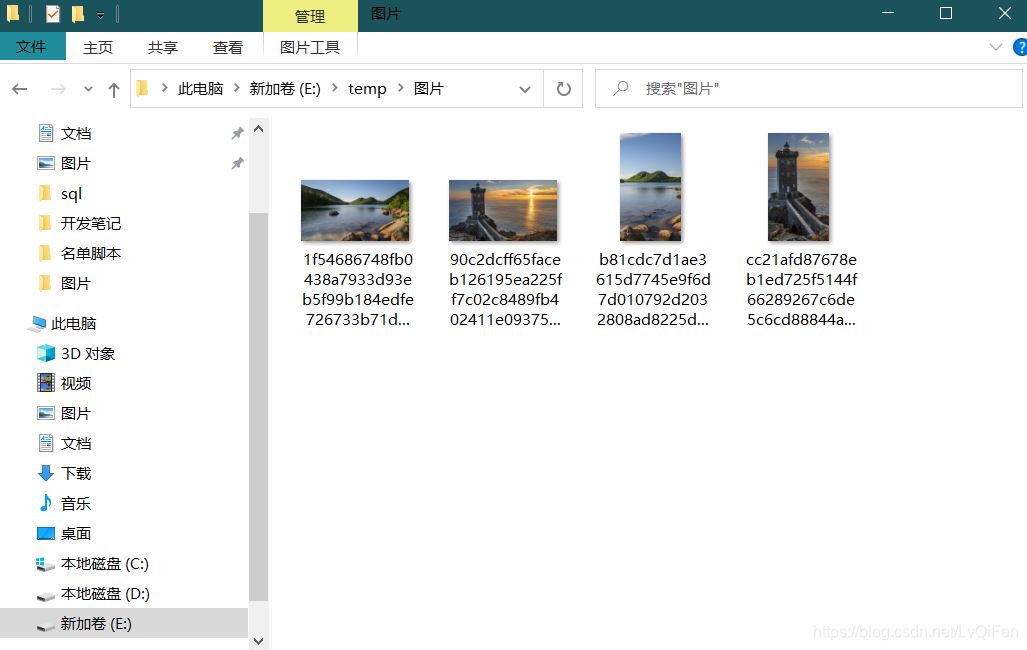Open the help question mark icon

(x=1020, y=47)
